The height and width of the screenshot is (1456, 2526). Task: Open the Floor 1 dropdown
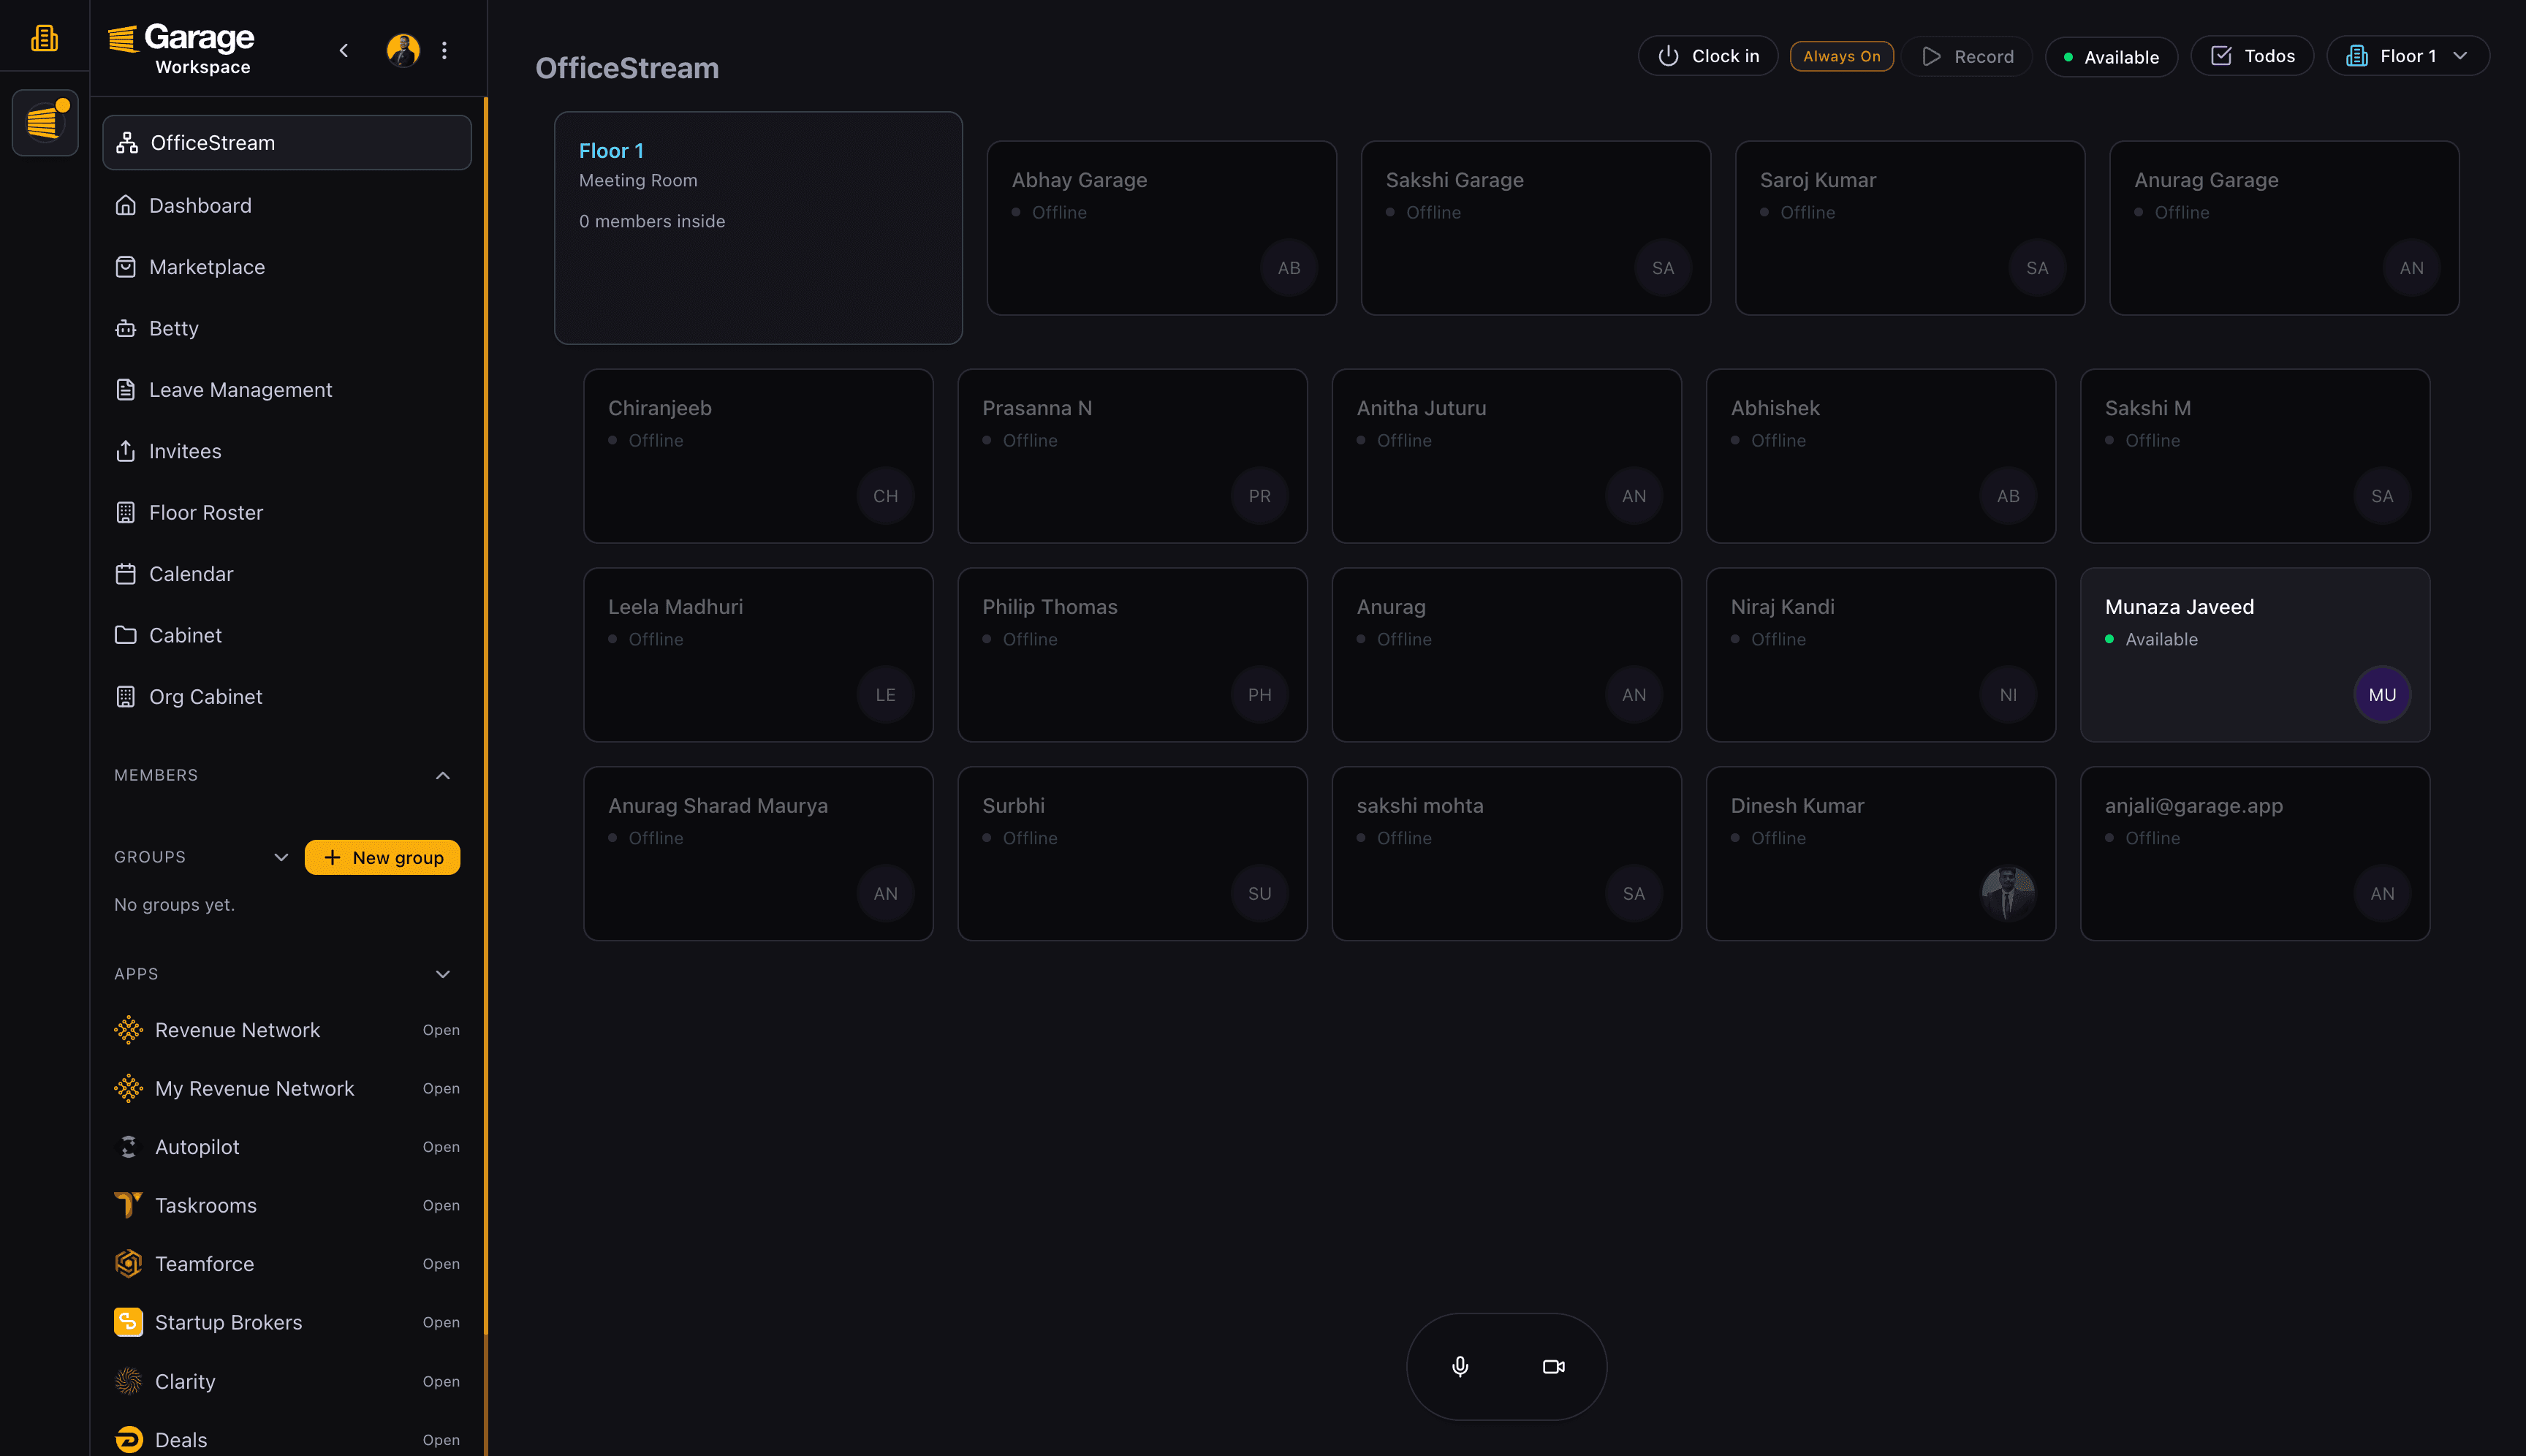pyautogui.click(x=2407, y=56)
